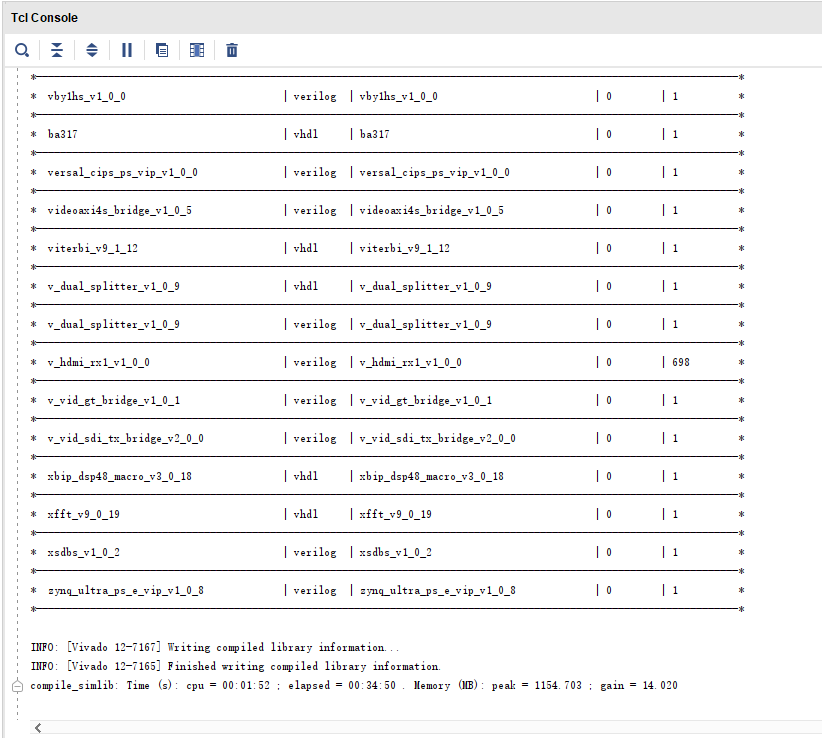Image resolution: width=822 pixels, height=738 pixels.
Task: Click 'vhdl' in the xbip_dsp48_macro row
Action: tap(306, 476)
